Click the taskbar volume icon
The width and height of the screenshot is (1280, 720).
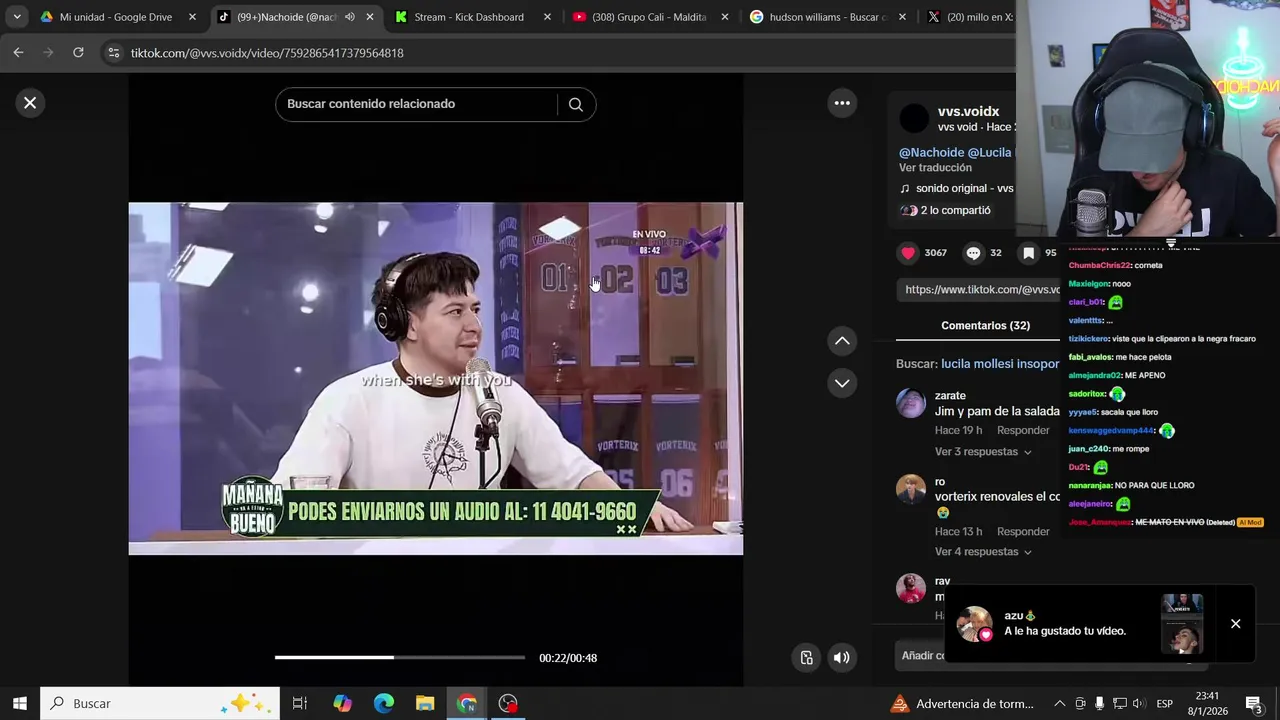[1138, 703]
